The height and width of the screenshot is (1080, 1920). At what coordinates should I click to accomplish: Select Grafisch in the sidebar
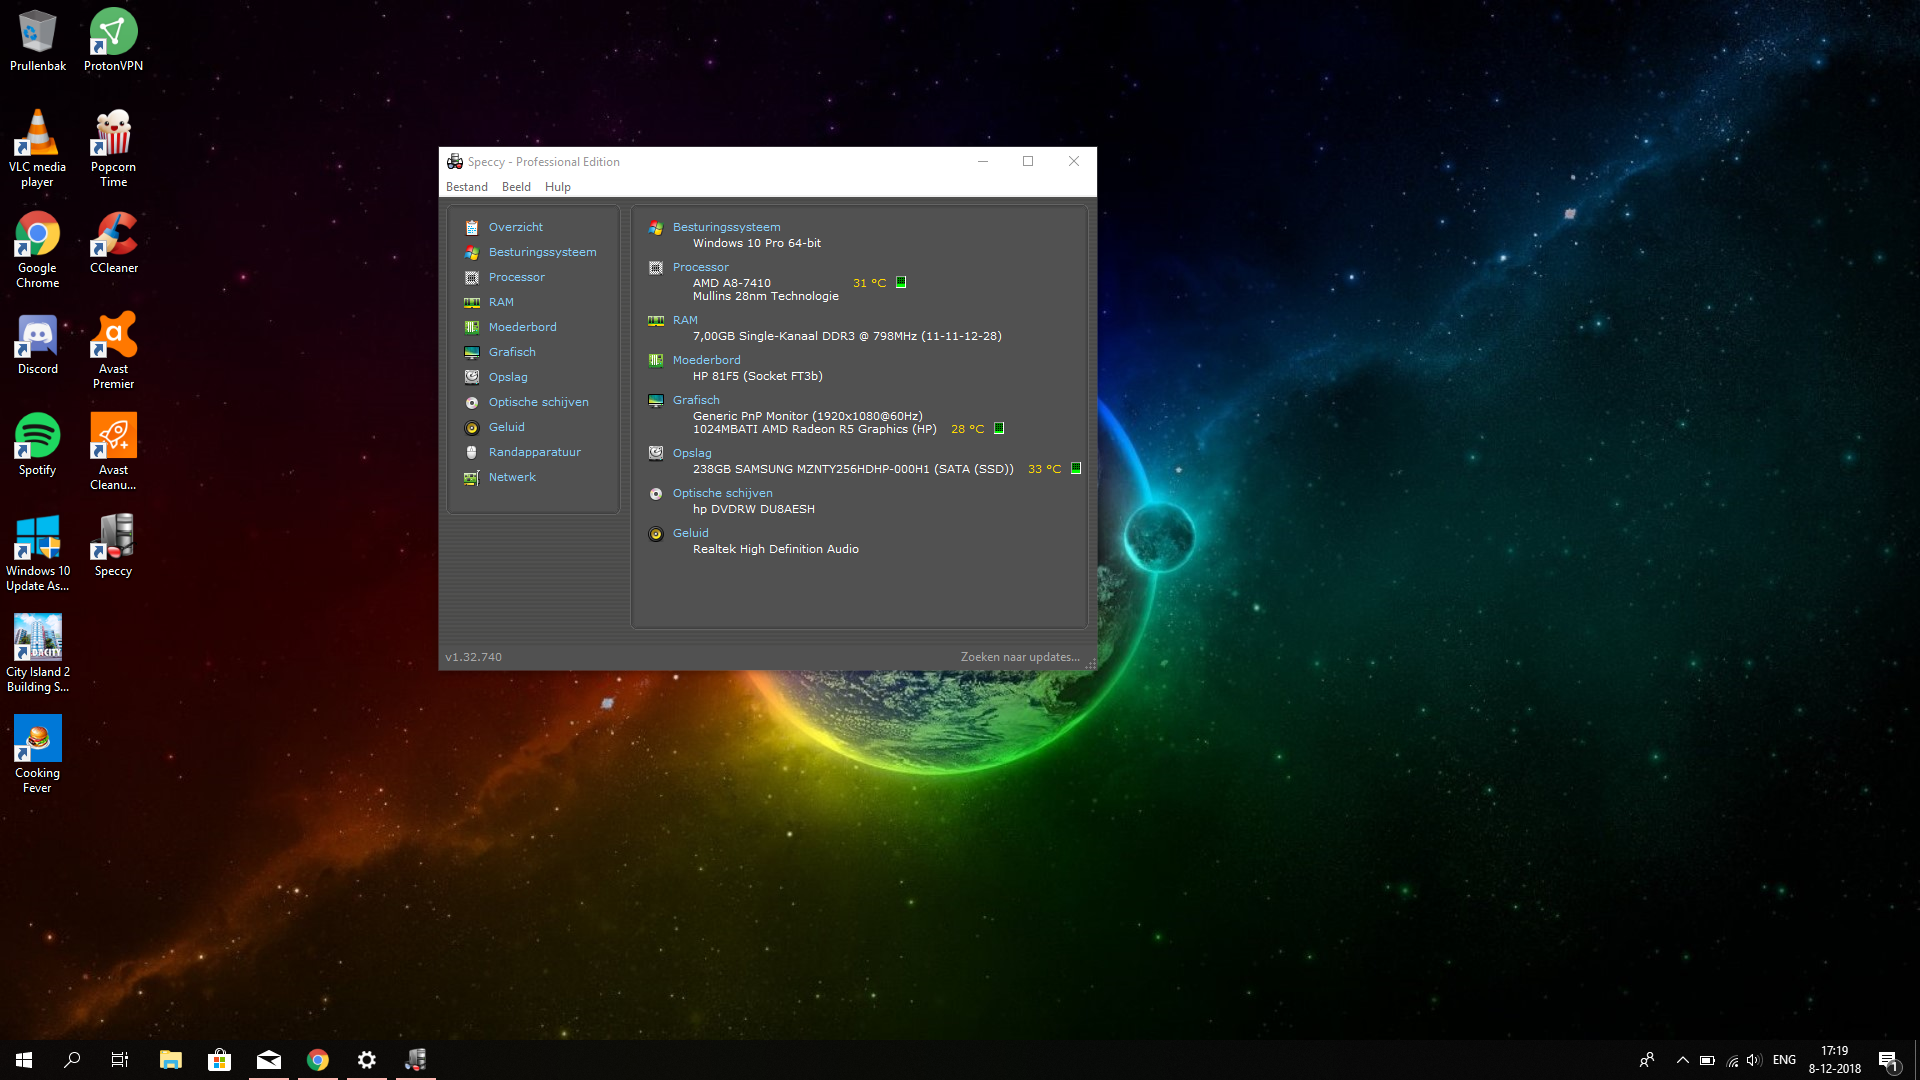pos(512,352)
